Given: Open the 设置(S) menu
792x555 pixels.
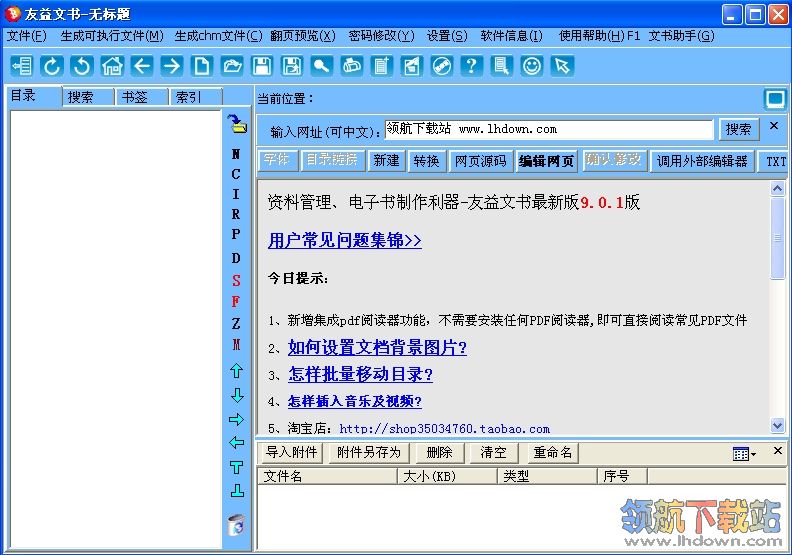Looking at the screenshot, I should (x=447, y=36).
